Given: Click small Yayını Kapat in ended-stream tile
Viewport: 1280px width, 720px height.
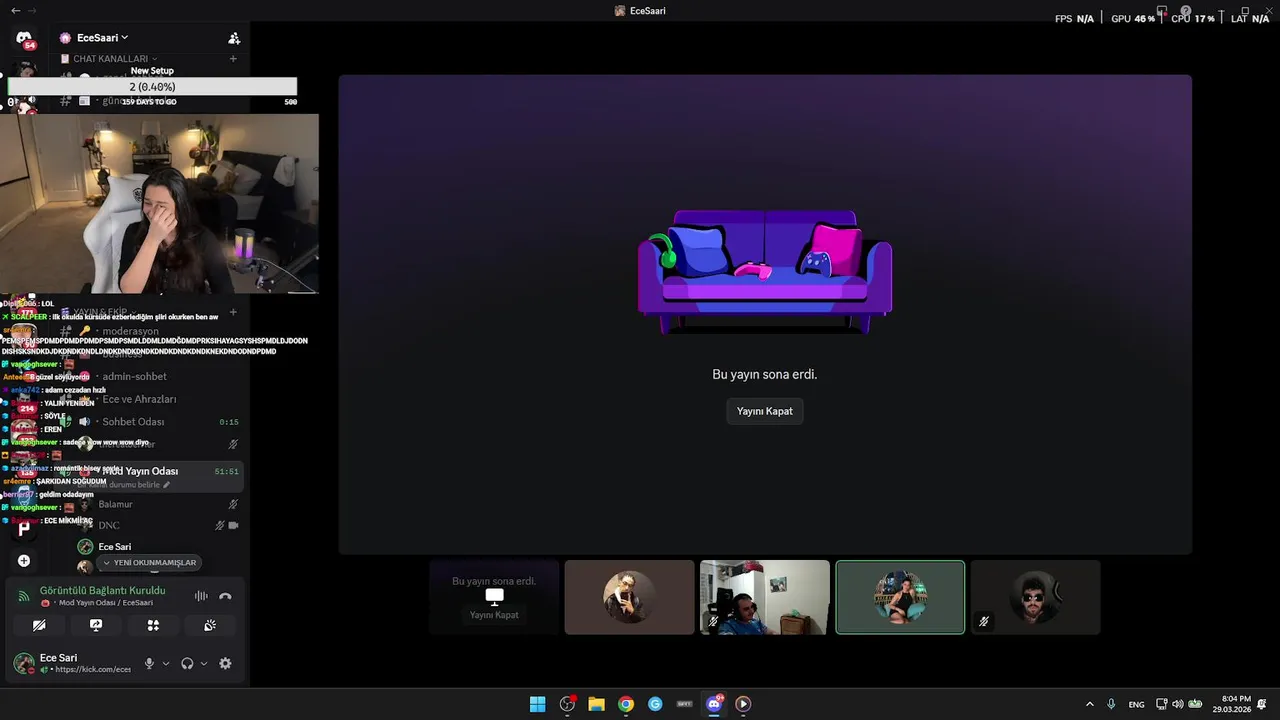Looking at the screenshot, I should coord(494,615).
